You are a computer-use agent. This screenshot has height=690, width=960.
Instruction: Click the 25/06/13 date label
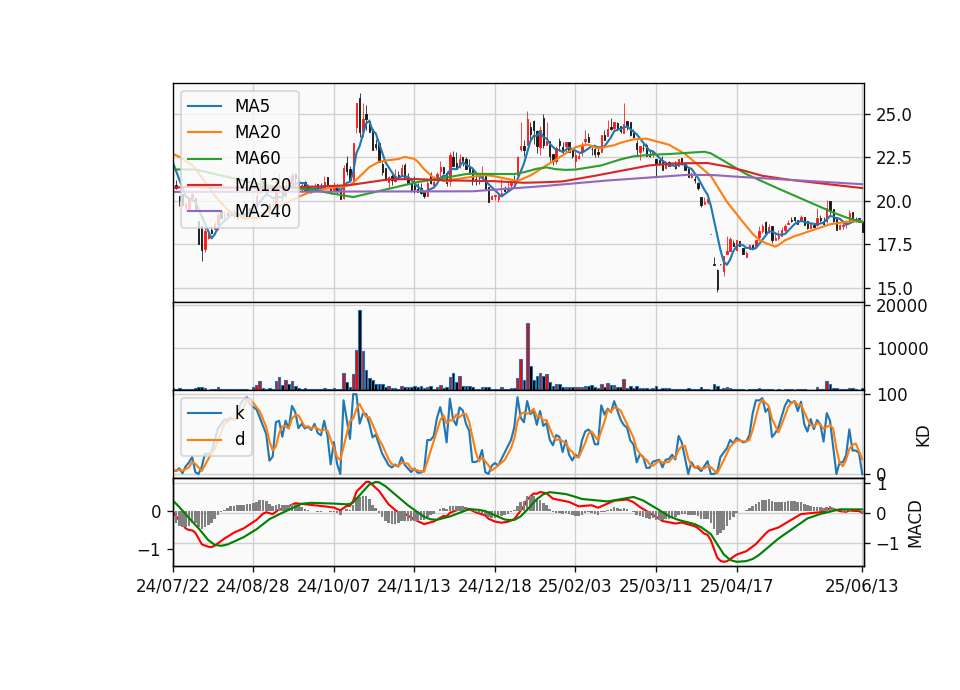click(862, 587)
